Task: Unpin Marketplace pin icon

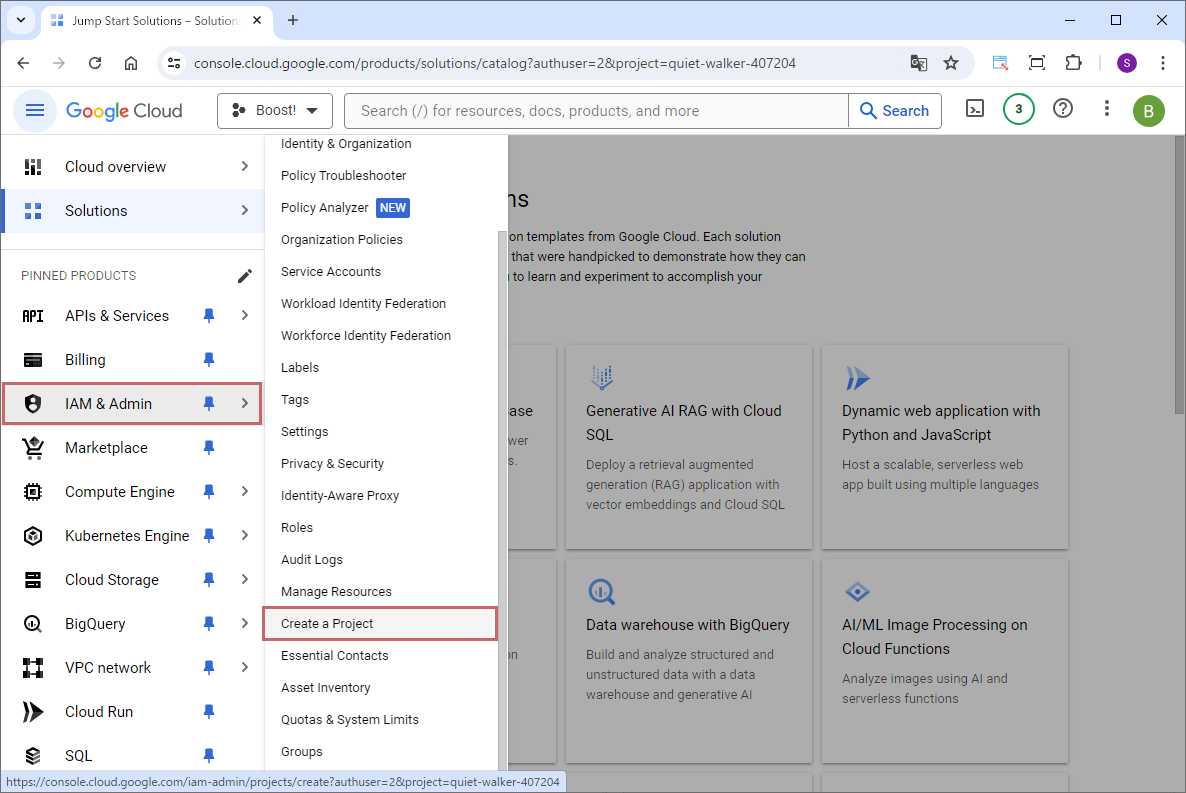Action: (209, 447)
